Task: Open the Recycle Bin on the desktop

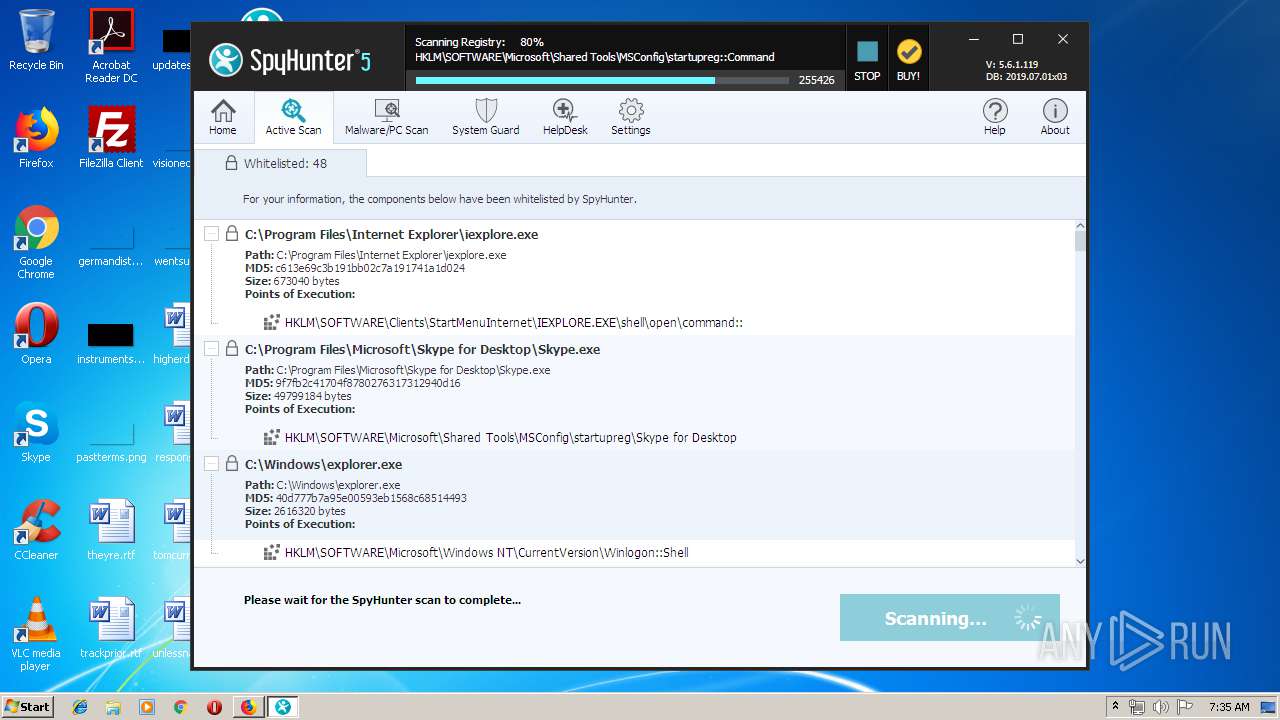Action: (x=36, y=40)
